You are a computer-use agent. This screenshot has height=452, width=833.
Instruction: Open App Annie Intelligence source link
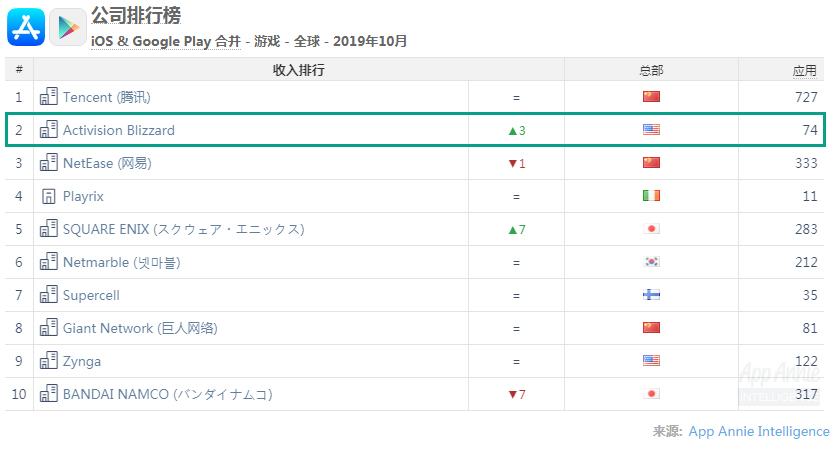(x=759, y=431)
